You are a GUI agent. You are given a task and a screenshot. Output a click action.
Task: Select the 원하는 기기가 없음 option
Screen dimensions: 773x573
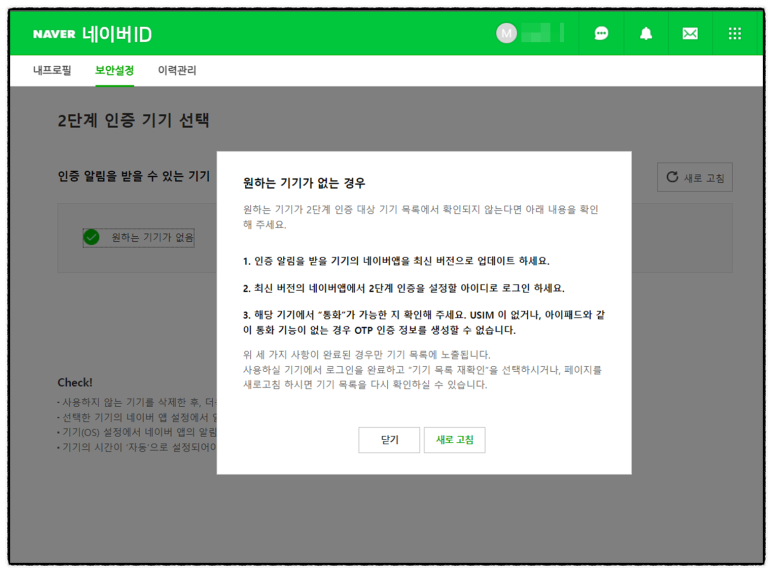[x=139, y=238]
